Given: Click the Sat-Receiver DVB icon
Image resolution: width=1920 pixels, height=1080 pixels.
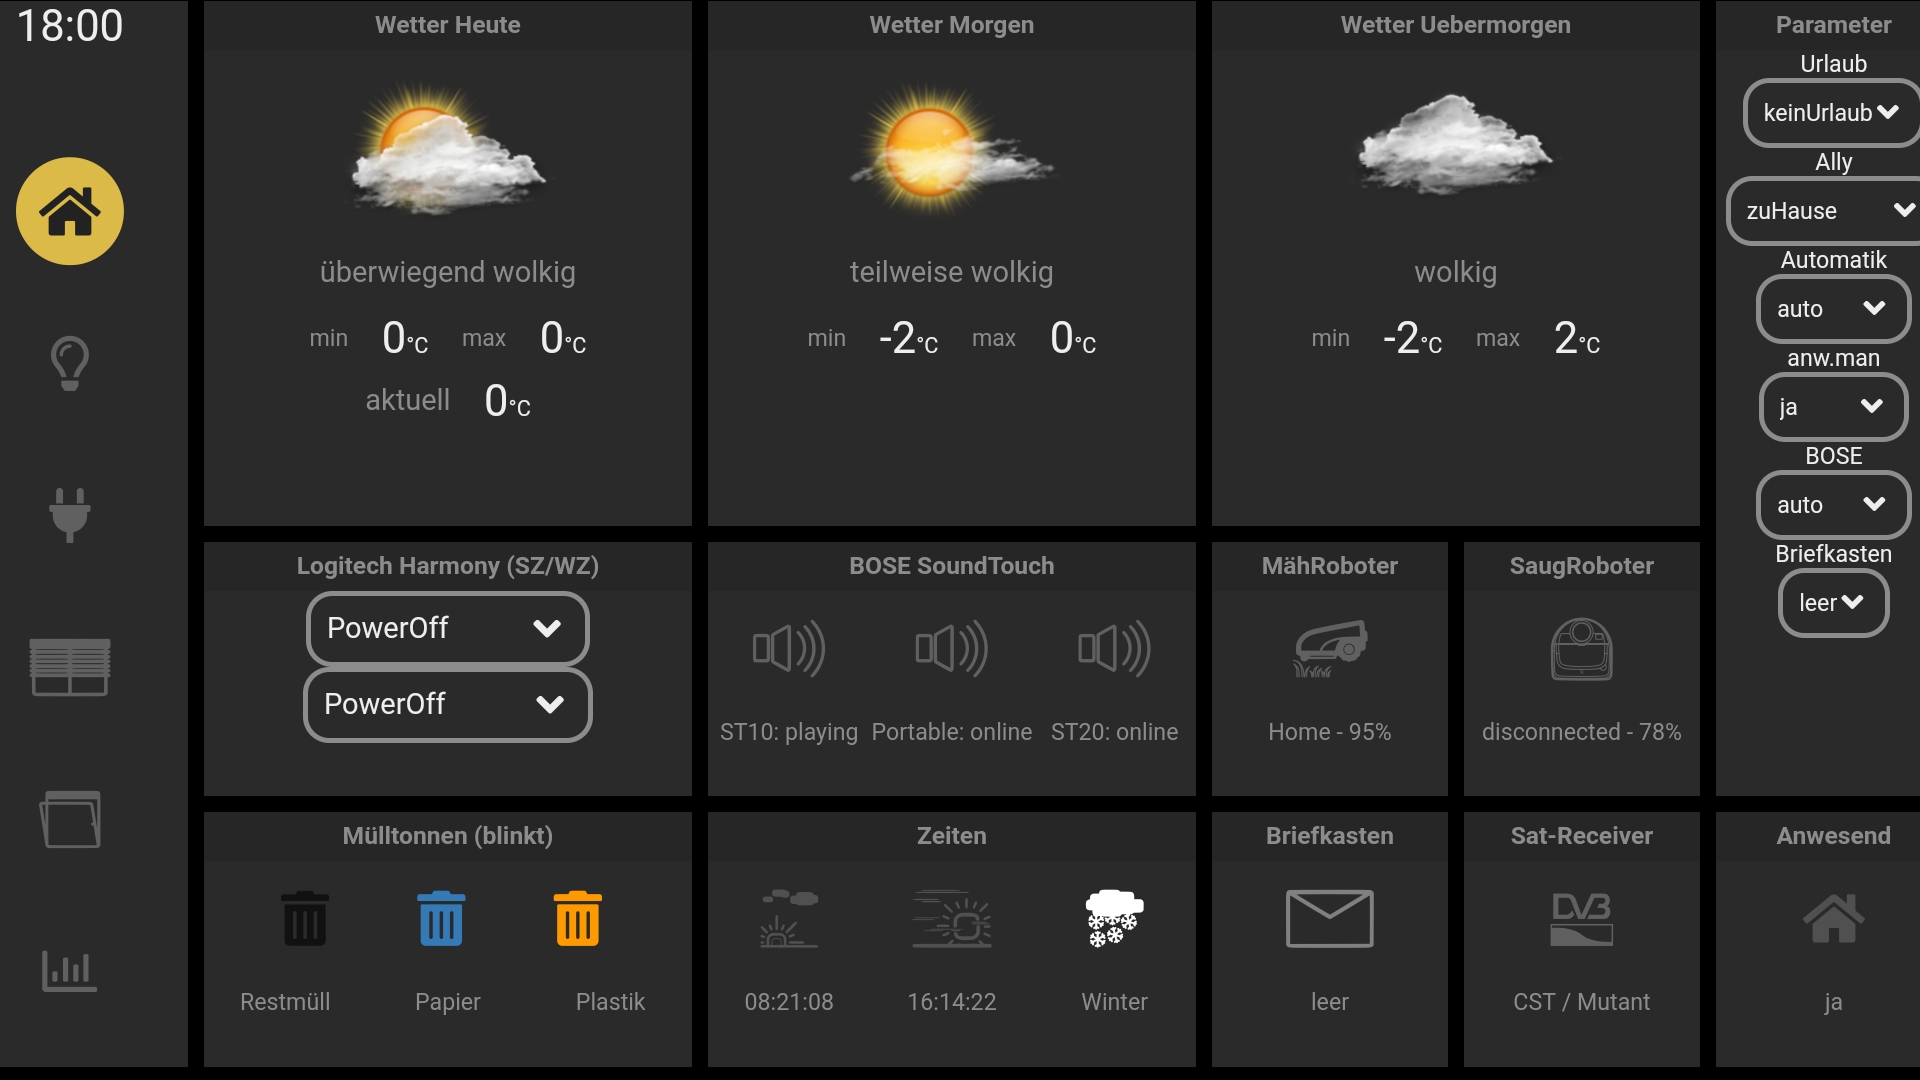Looking at the screenshot, I should [x=1581, y=918].
